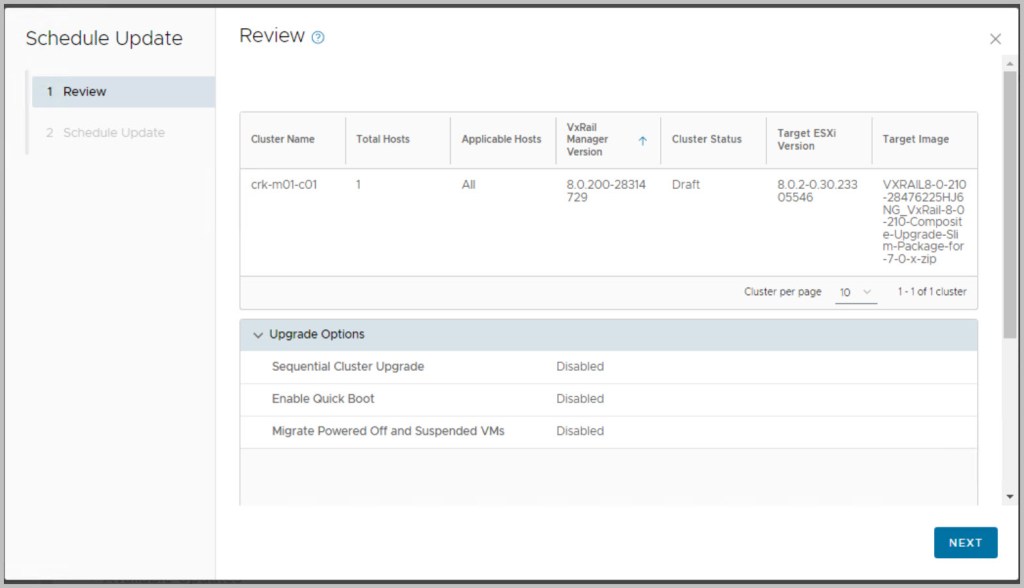Viewport: 1024px width, 588px height.
Task: Collapse the Upgrade Options section chevron
Action: (258, 335)
